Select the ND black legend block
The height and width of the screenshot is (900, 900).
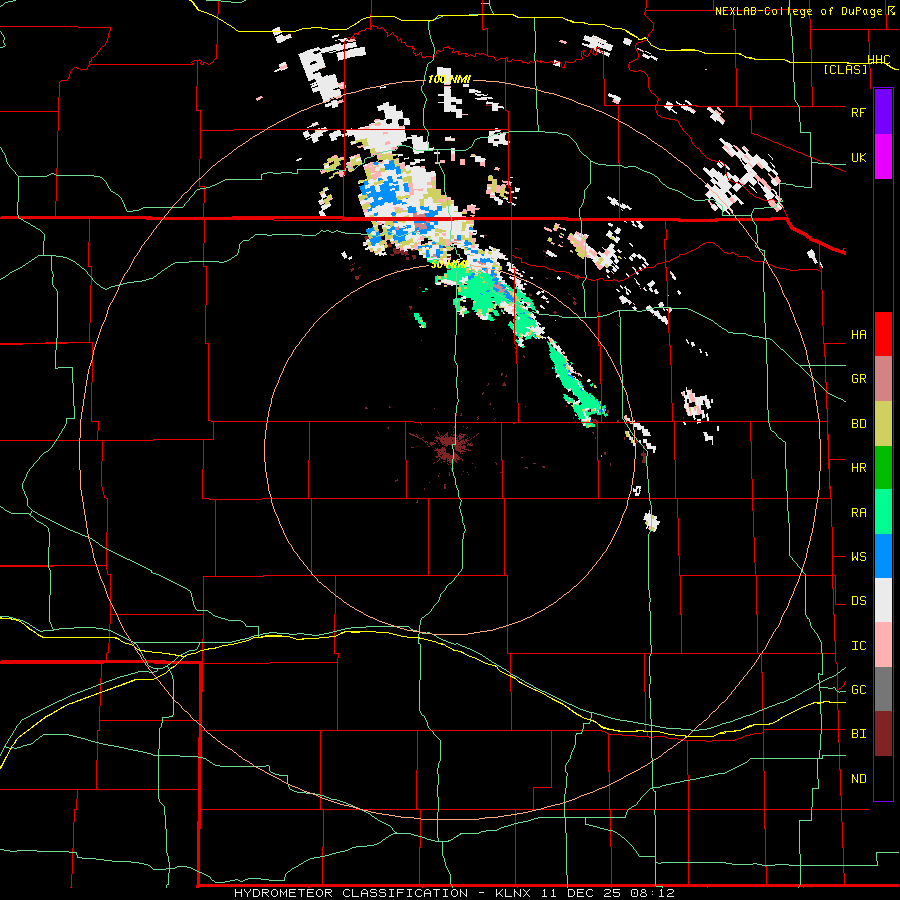pos(883,778)
